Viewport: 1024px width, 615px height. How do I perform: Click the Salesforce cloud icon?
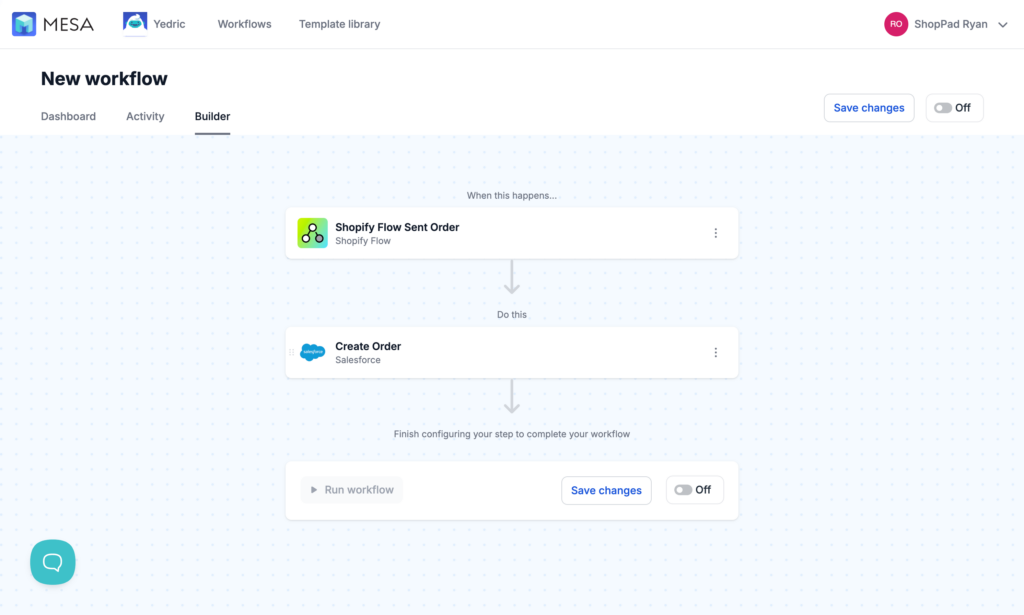[312, 352]
